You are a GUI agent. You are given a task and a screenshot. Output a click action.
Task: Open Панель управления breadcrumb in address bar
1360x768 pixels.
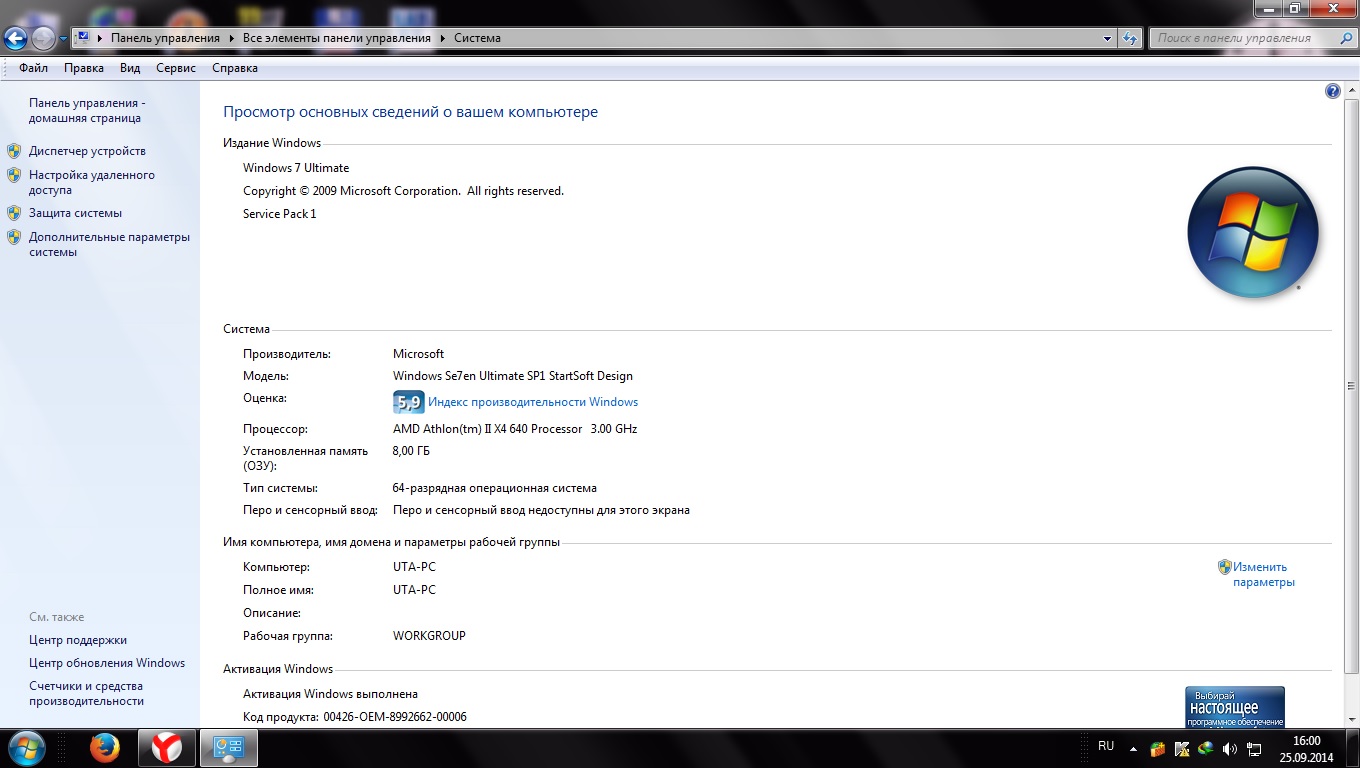click(165, 38)
